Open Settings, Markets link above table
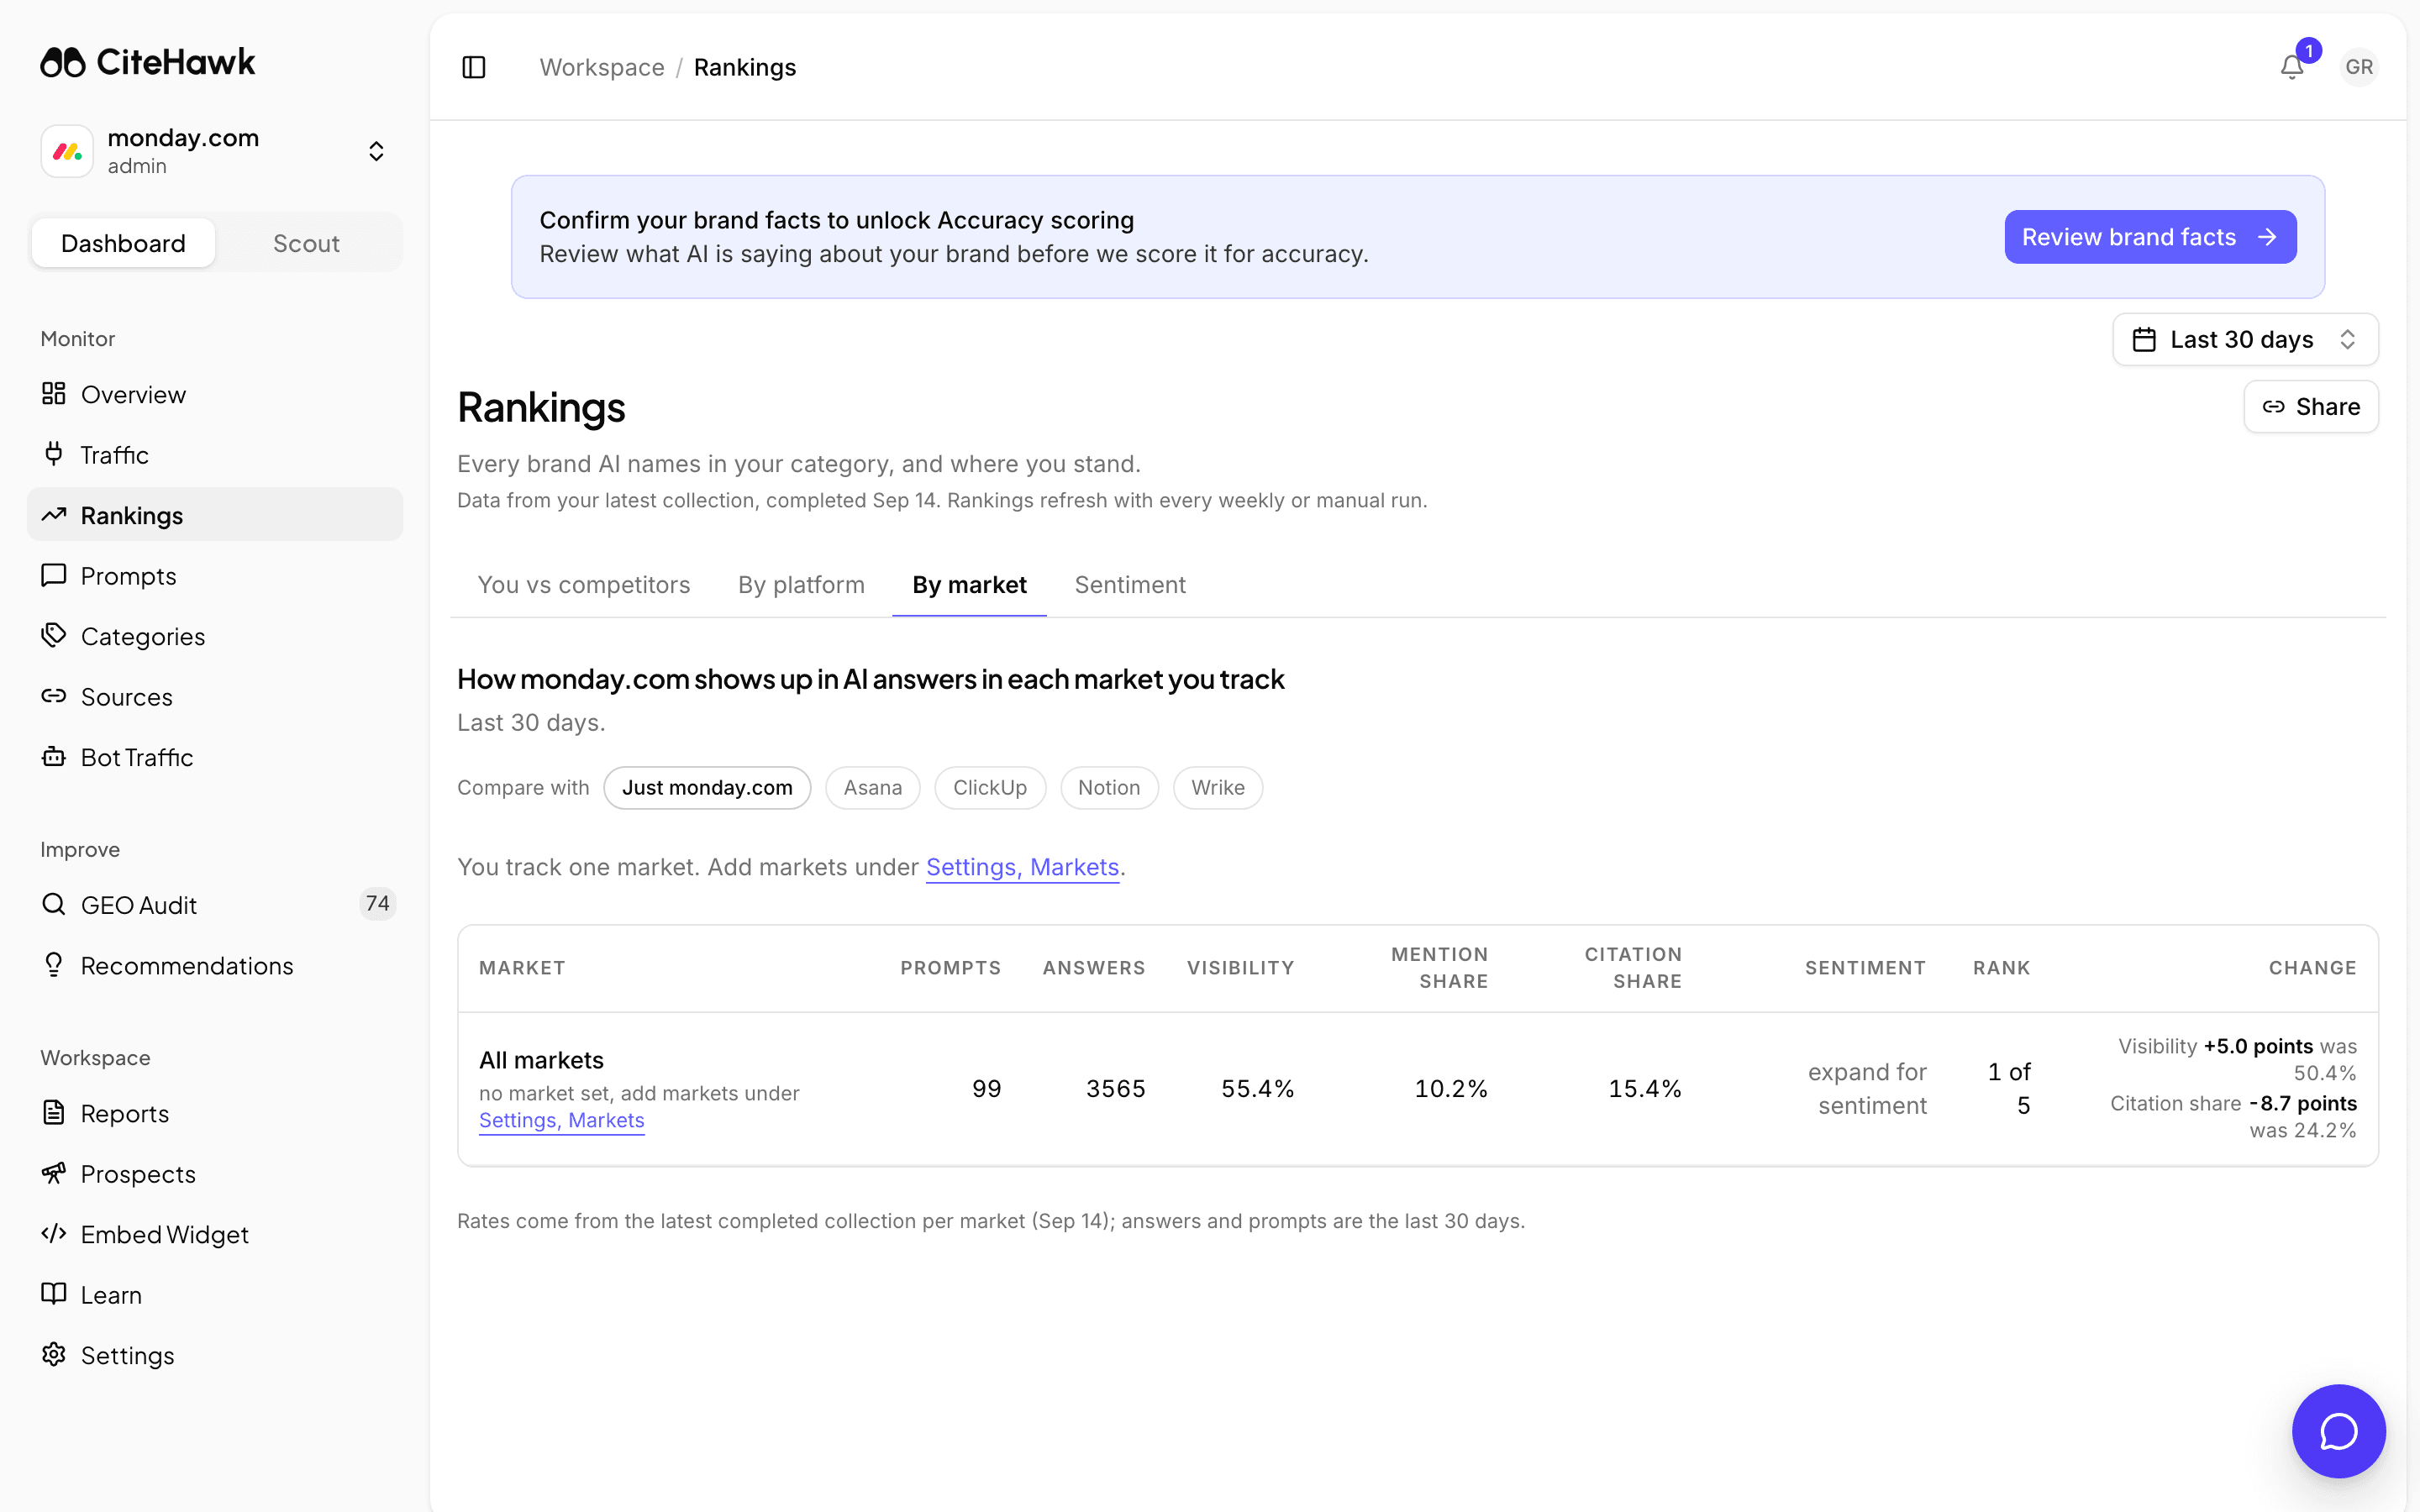The height and width of the screenshot is (1512, 2420). (1022, 867)
